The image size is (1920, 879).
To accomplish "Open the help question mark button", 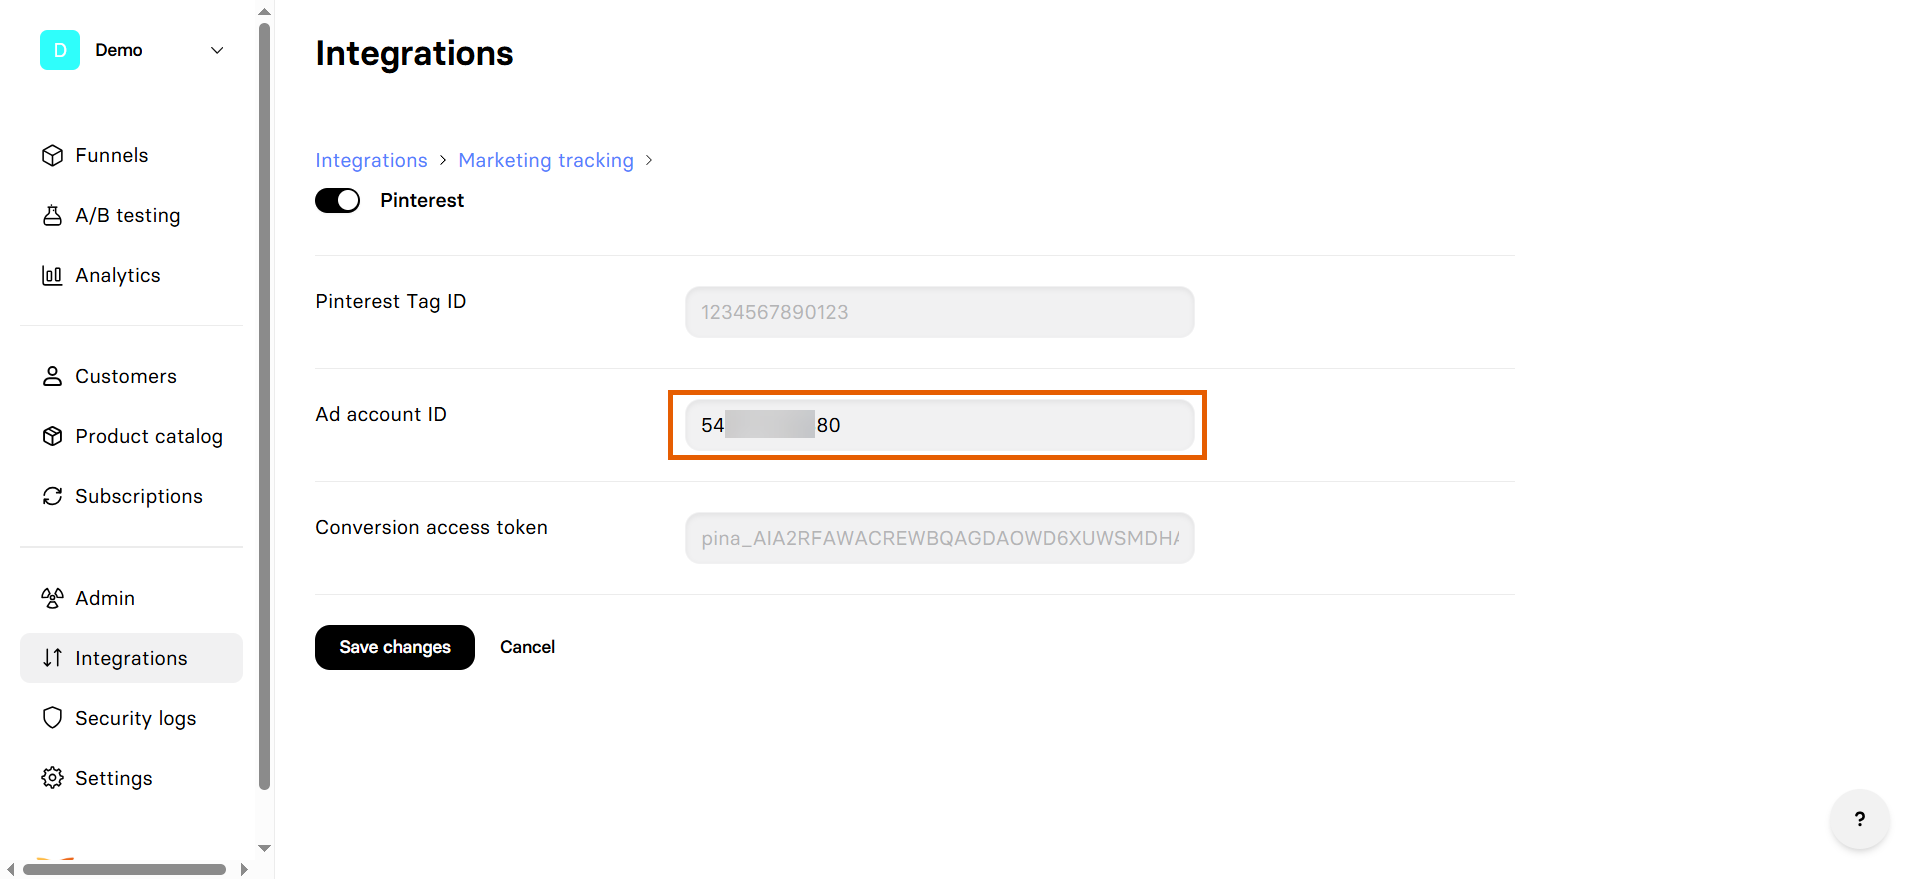I will click(x=1859, y=819).
